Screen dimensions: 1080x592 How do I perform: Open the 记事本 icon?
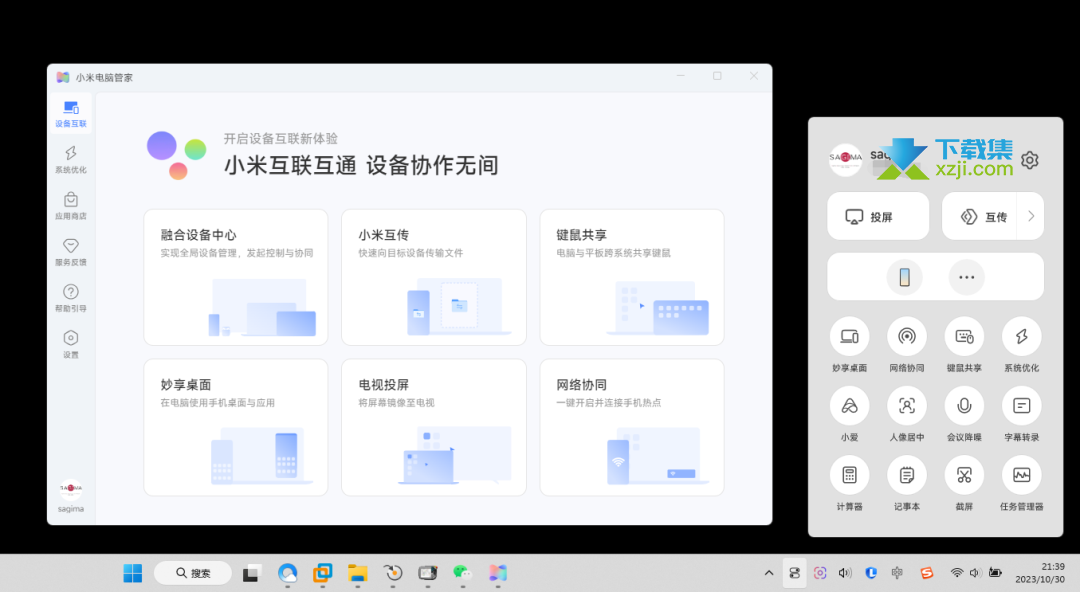pos(906,475)
